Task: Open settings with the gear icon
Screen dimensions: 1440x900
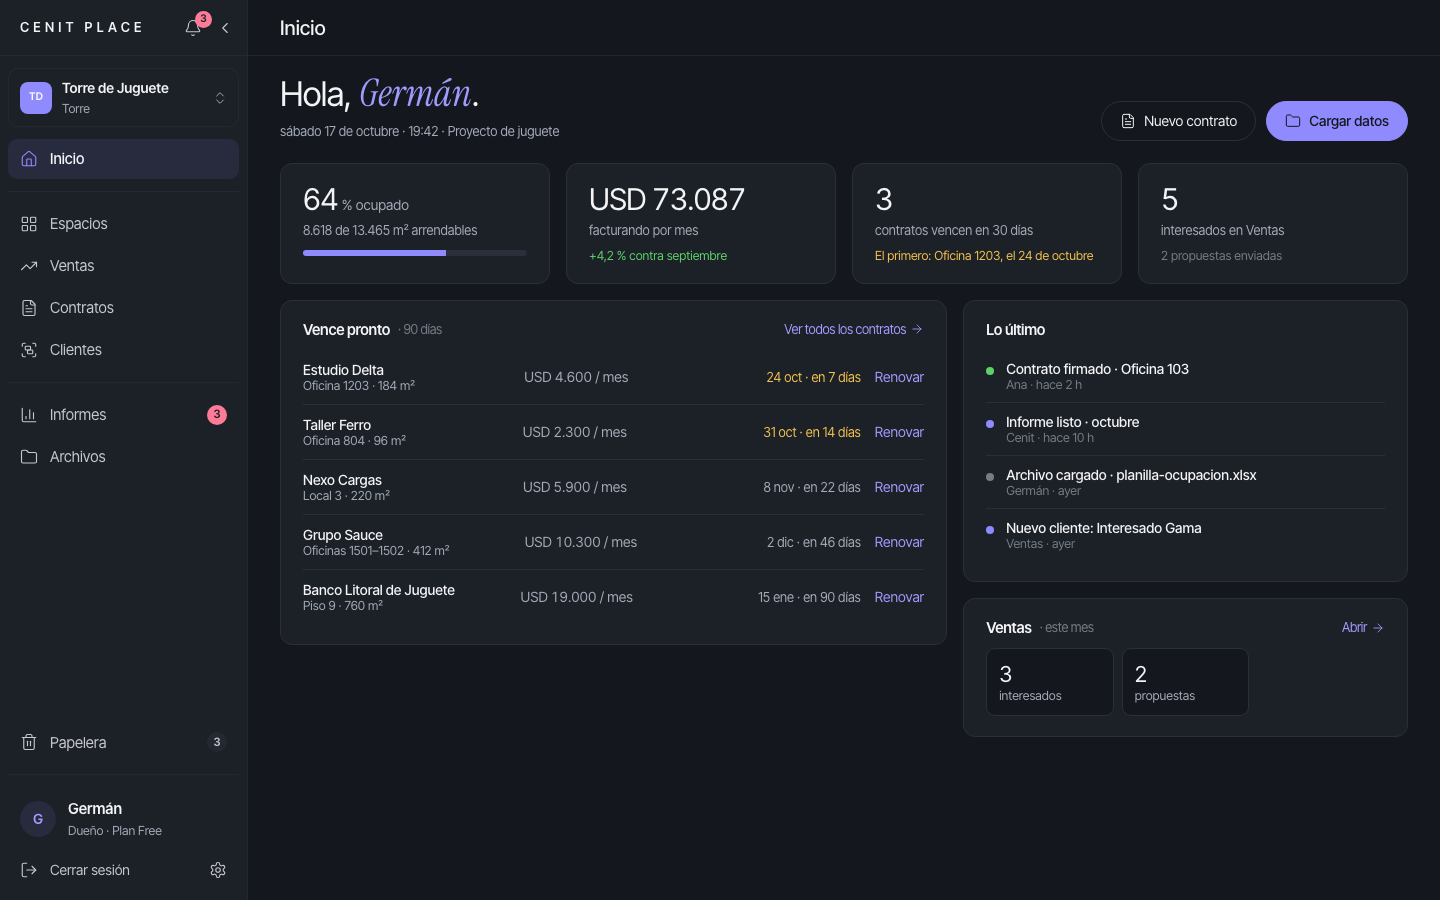Action: 218,870
